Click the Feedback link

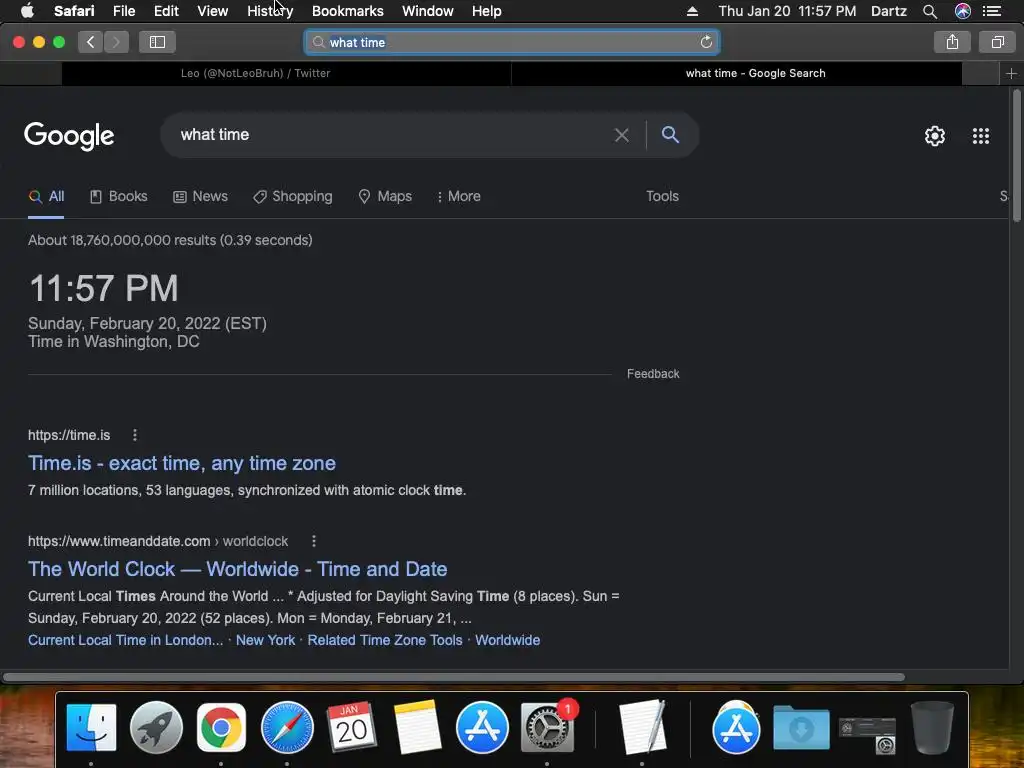(x=653, y=374)
